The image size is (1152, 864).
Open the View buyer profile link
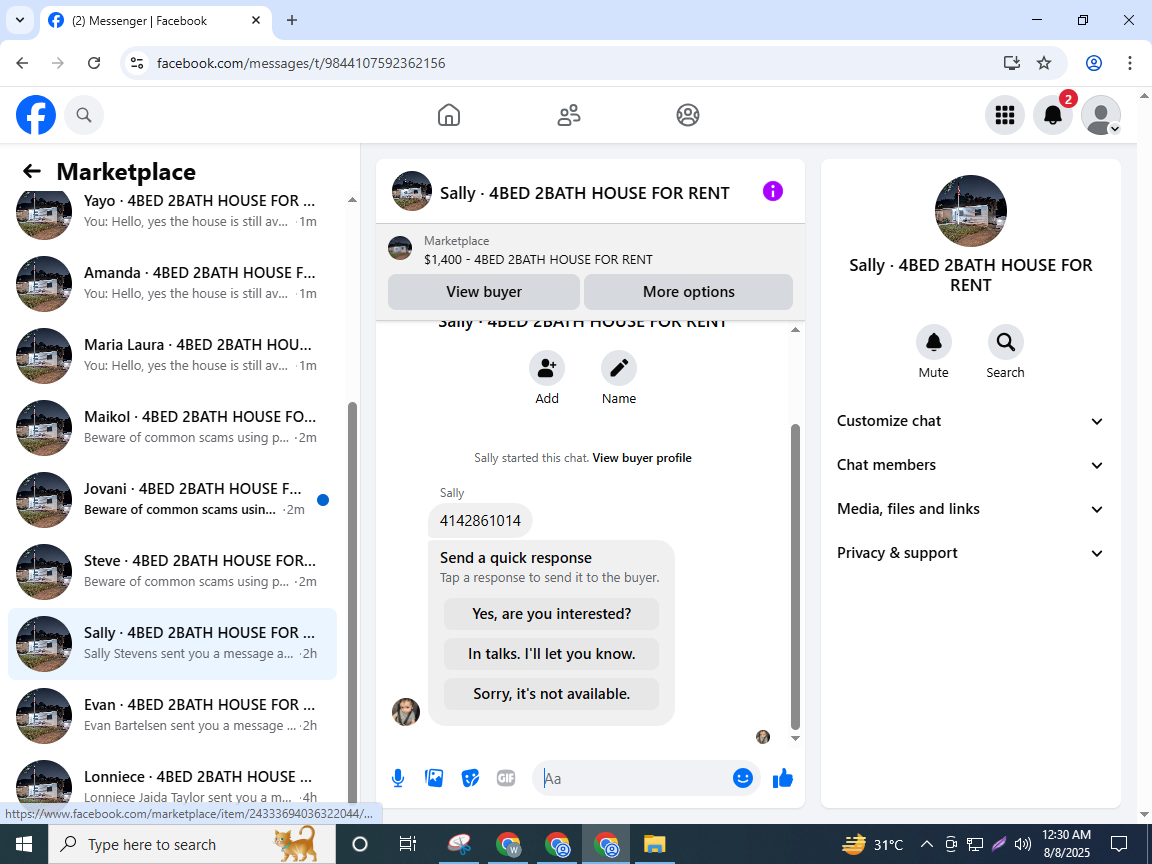pos(642,458)
